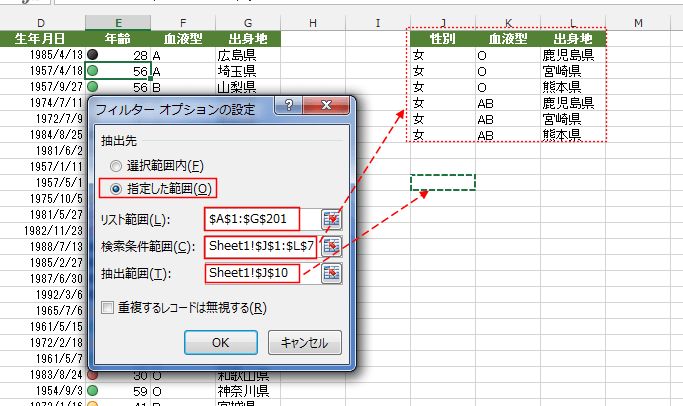
Task: Select the first AB cell in column K
Action: coord(508,103)
